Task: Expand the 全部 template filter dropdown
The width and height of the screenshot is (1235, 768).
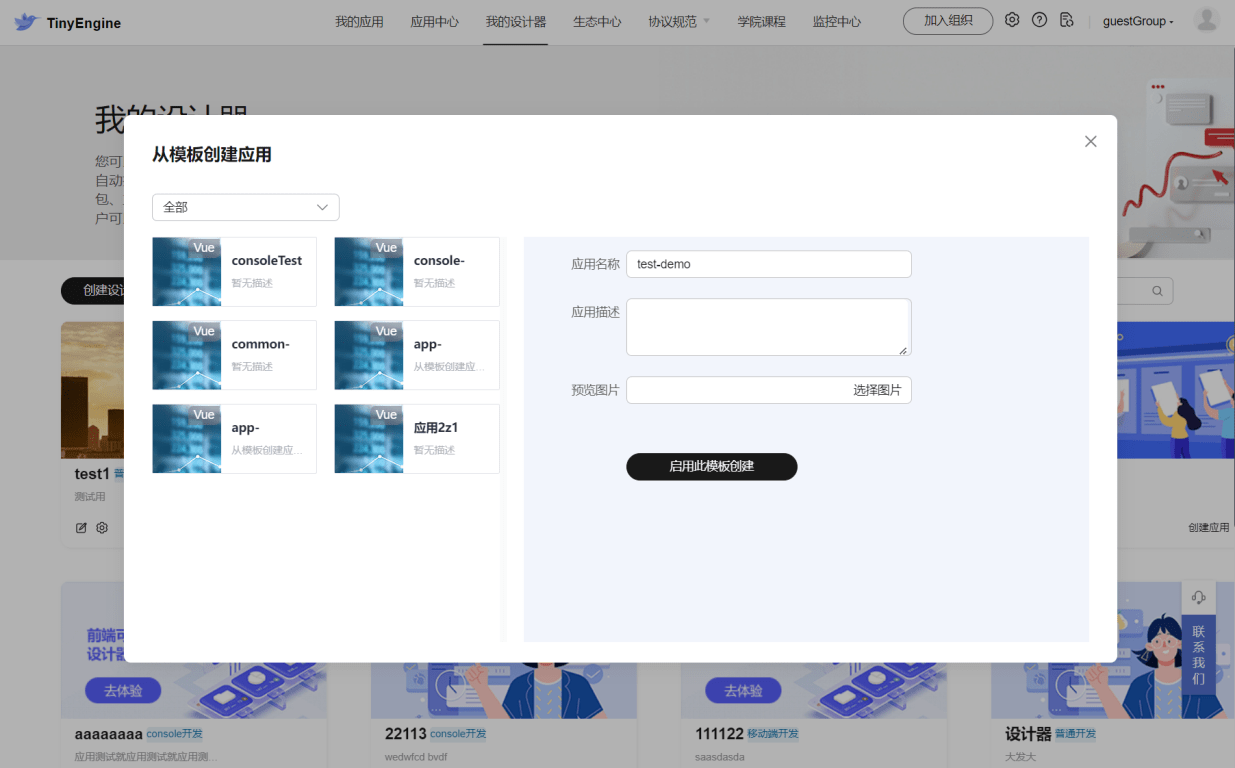Action: [246, 207]
